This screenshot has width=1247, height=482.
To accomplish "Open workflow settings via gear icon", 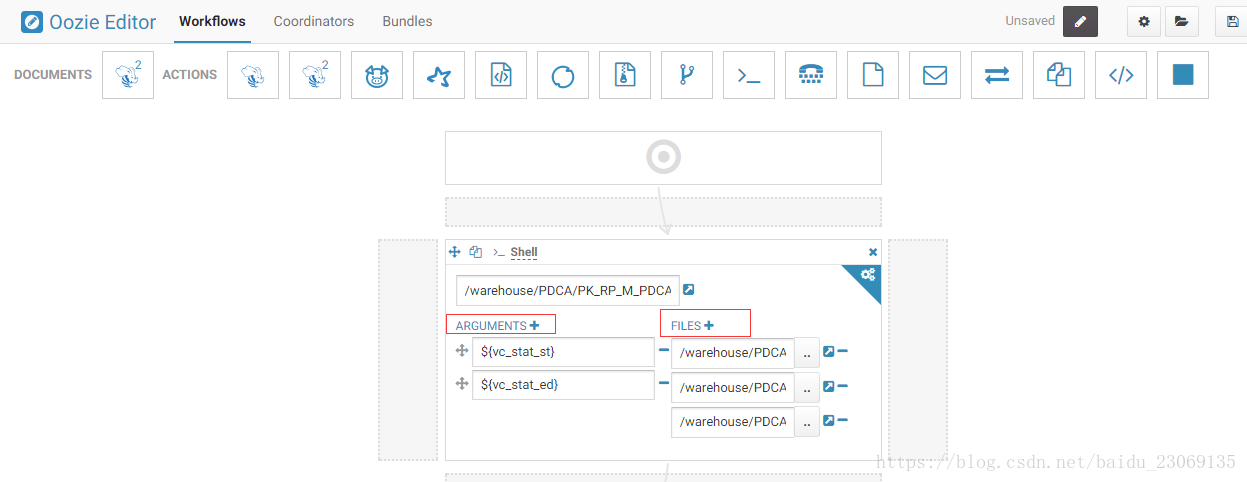I will coord(1144,21).
